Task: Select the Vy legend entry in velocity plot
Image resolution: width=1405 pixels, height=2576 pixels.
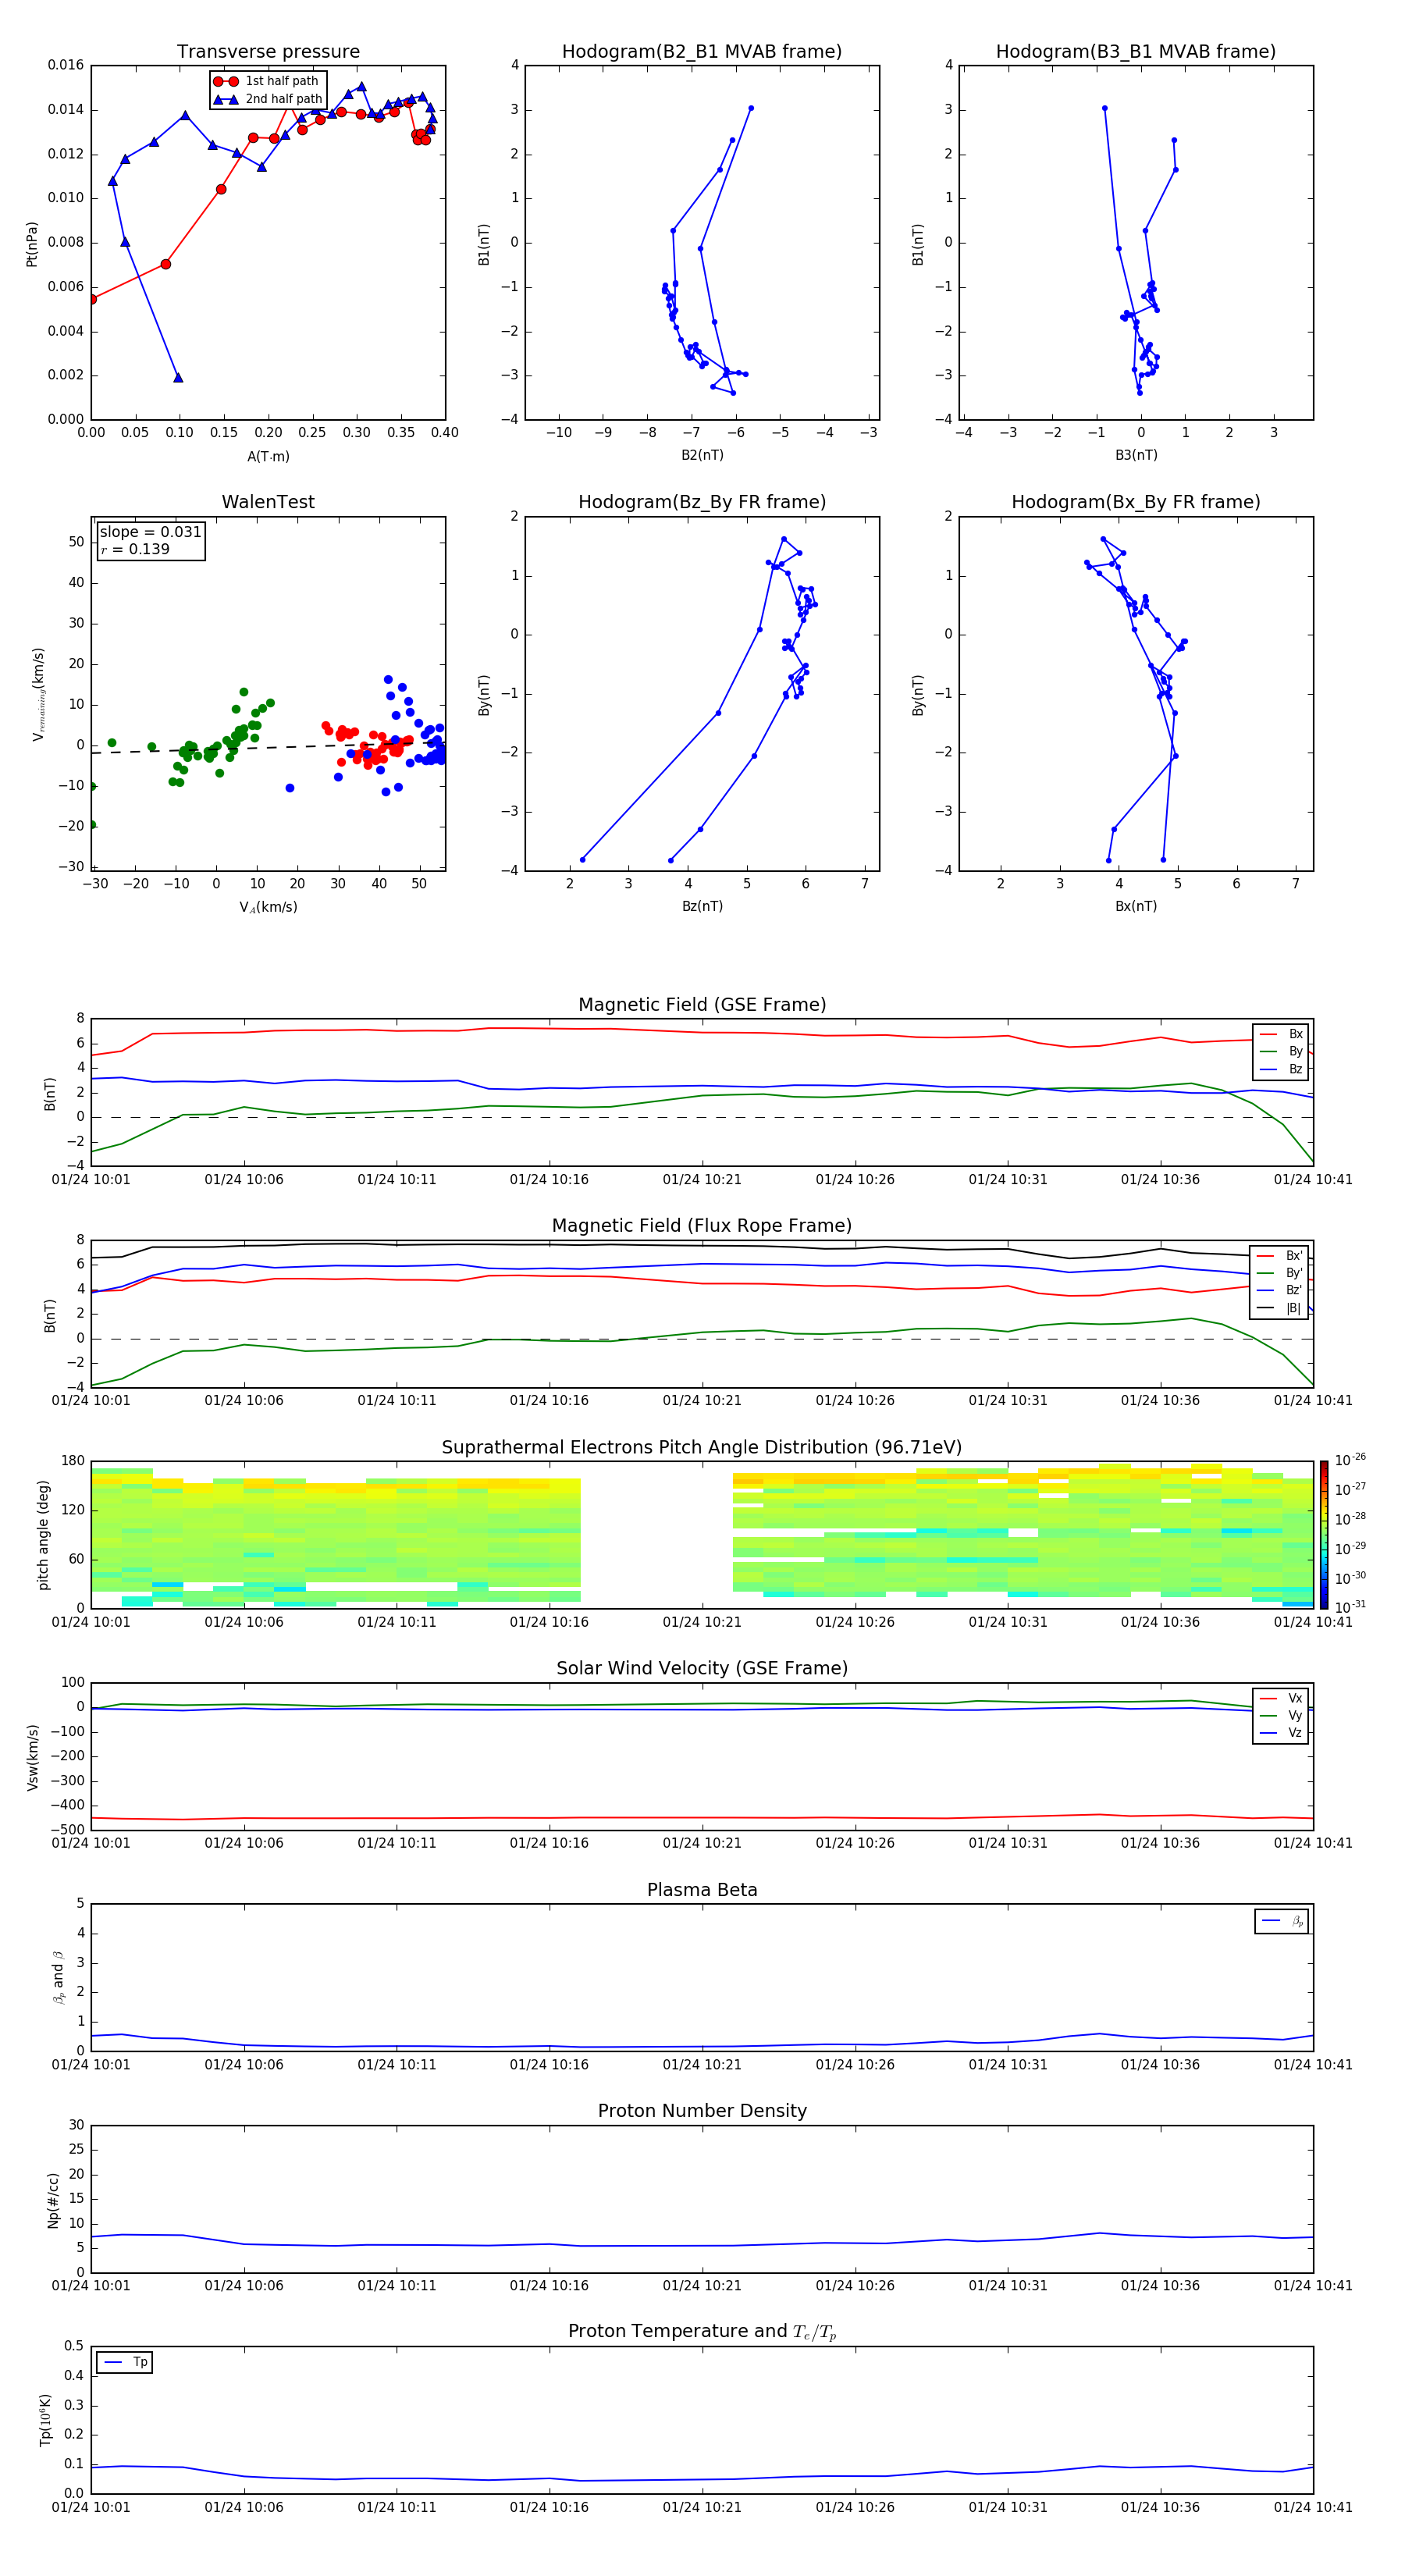Action: 1281,1716
